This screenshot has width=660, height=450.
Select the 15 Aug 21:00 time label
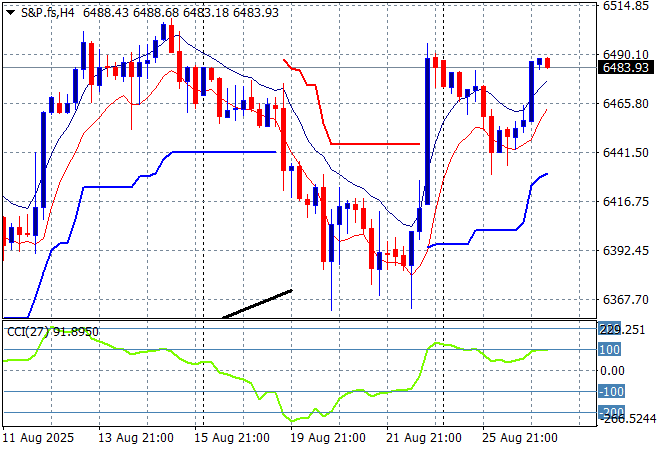point(232,438)
